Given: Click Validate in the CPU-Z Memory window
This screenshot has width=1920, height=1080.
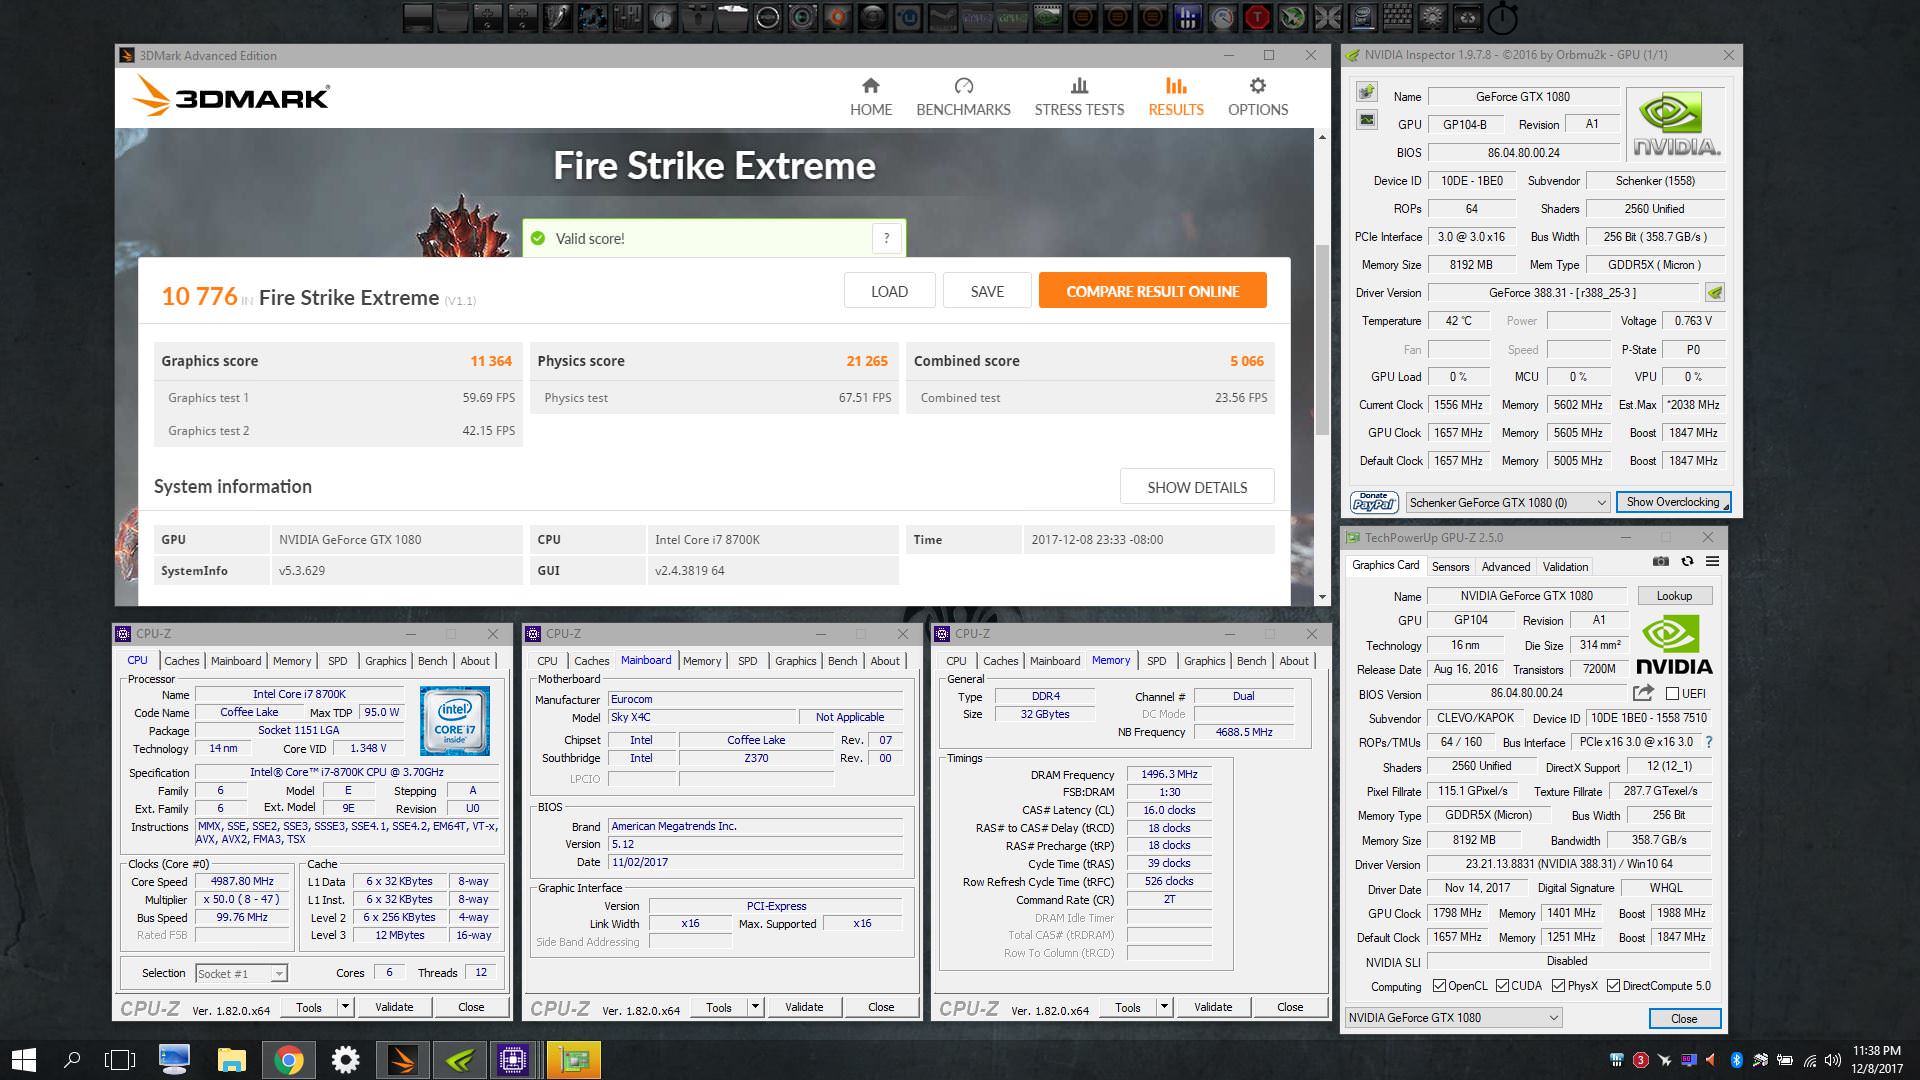Looking at the screenshot, I should coord(1213,1007).
